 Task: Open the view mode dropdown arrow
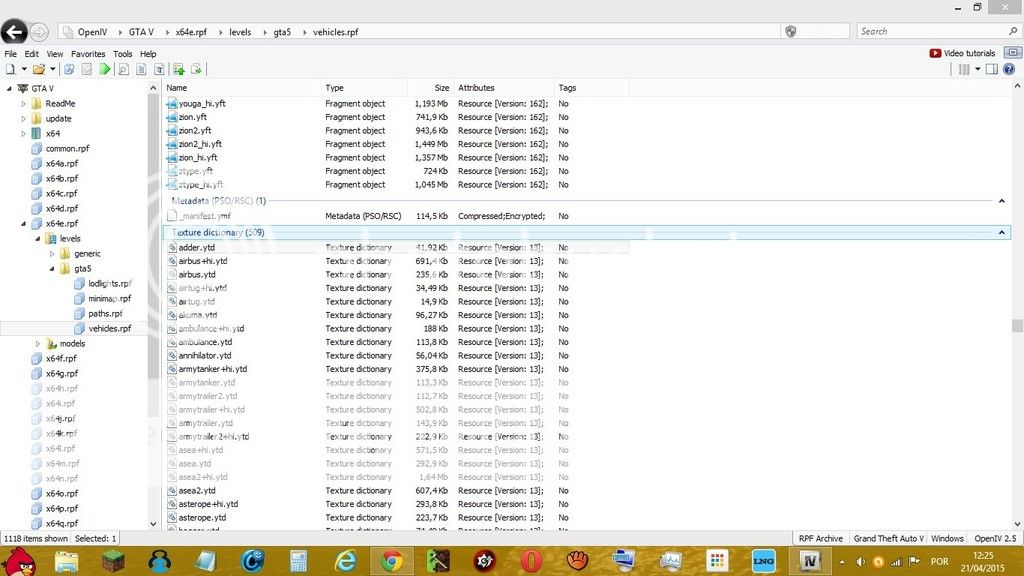pyautogui.click(x=976, y=69)
